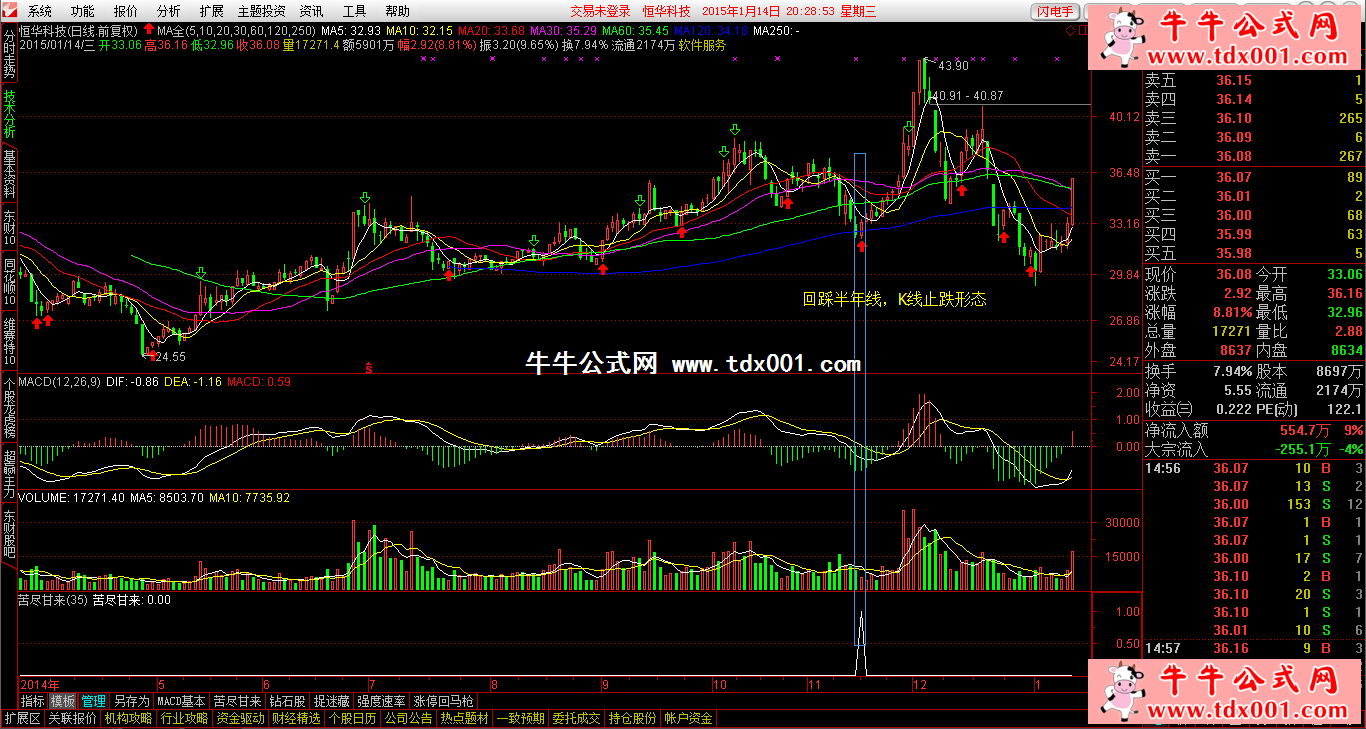Click 交易未登录 login link

600,11
